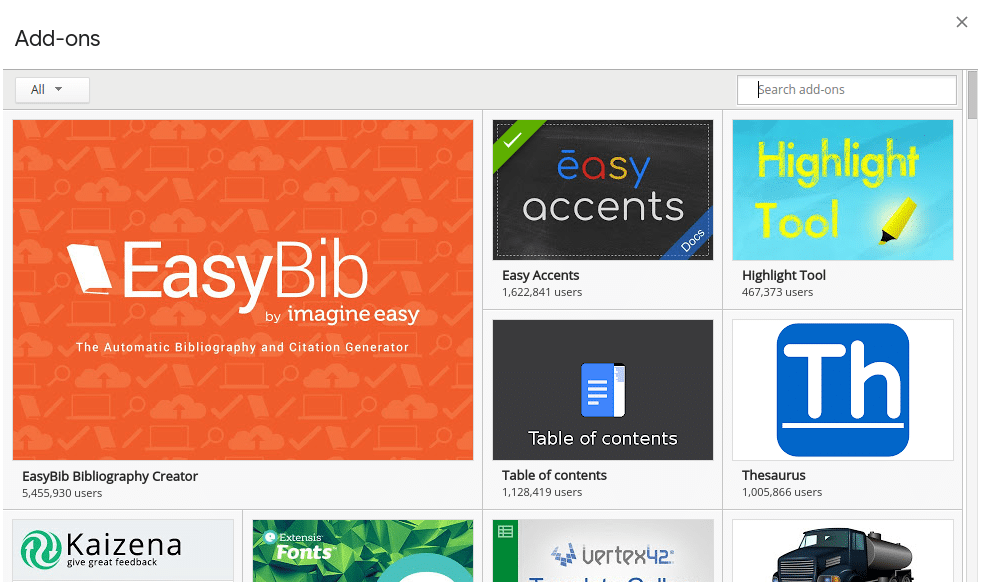Click the 467,373 users count
The width and height of the screenshot is (986, 582).
pyautogui.click(x=777, y=292)
